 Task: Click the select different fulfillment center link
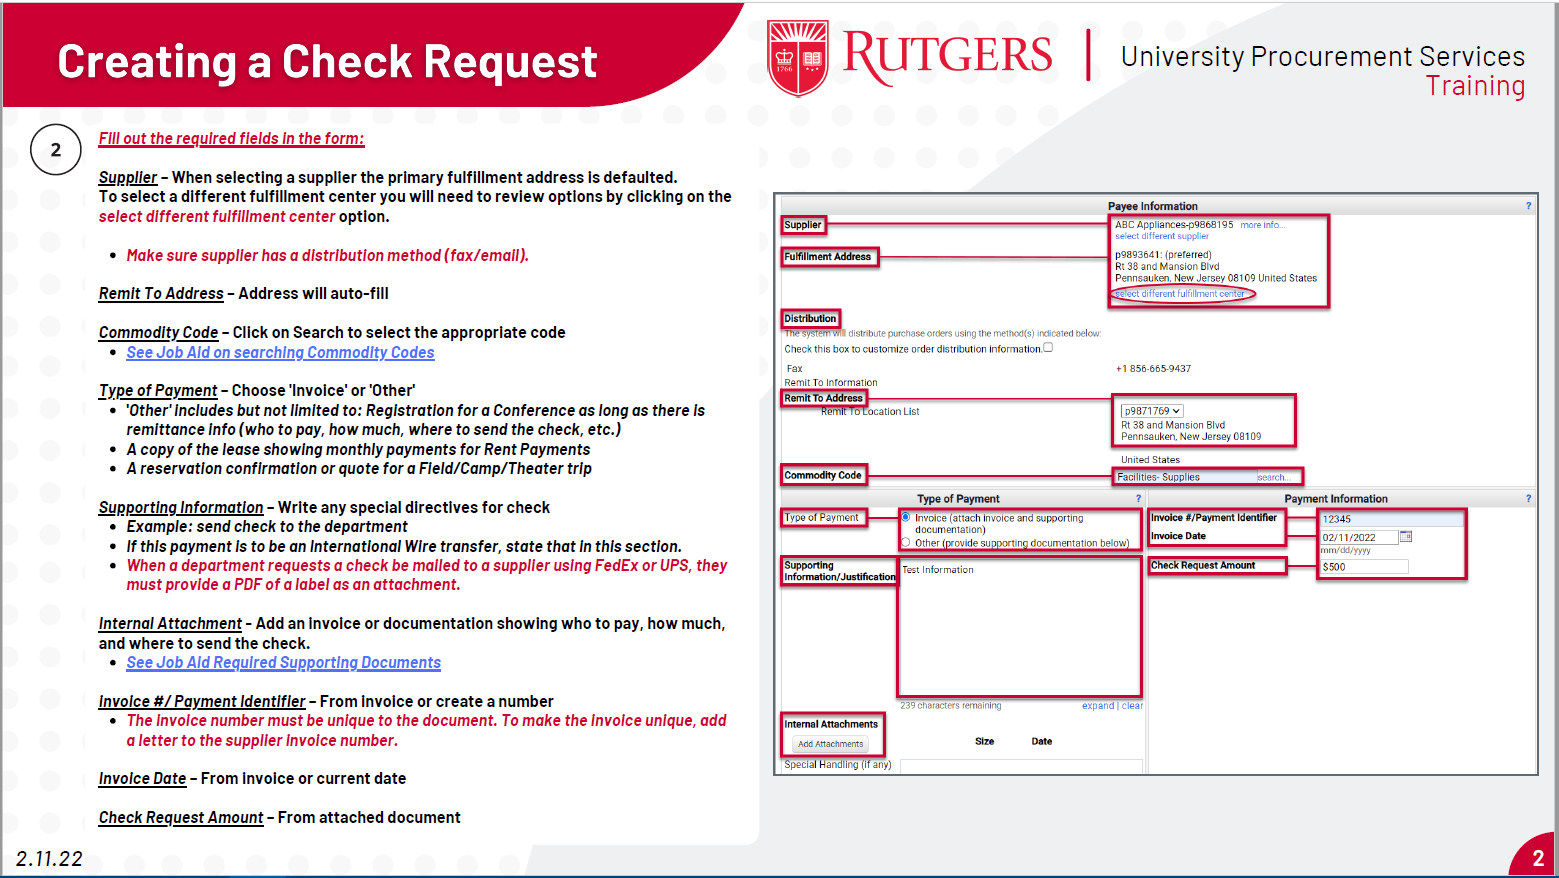[x=1180, y=294]
